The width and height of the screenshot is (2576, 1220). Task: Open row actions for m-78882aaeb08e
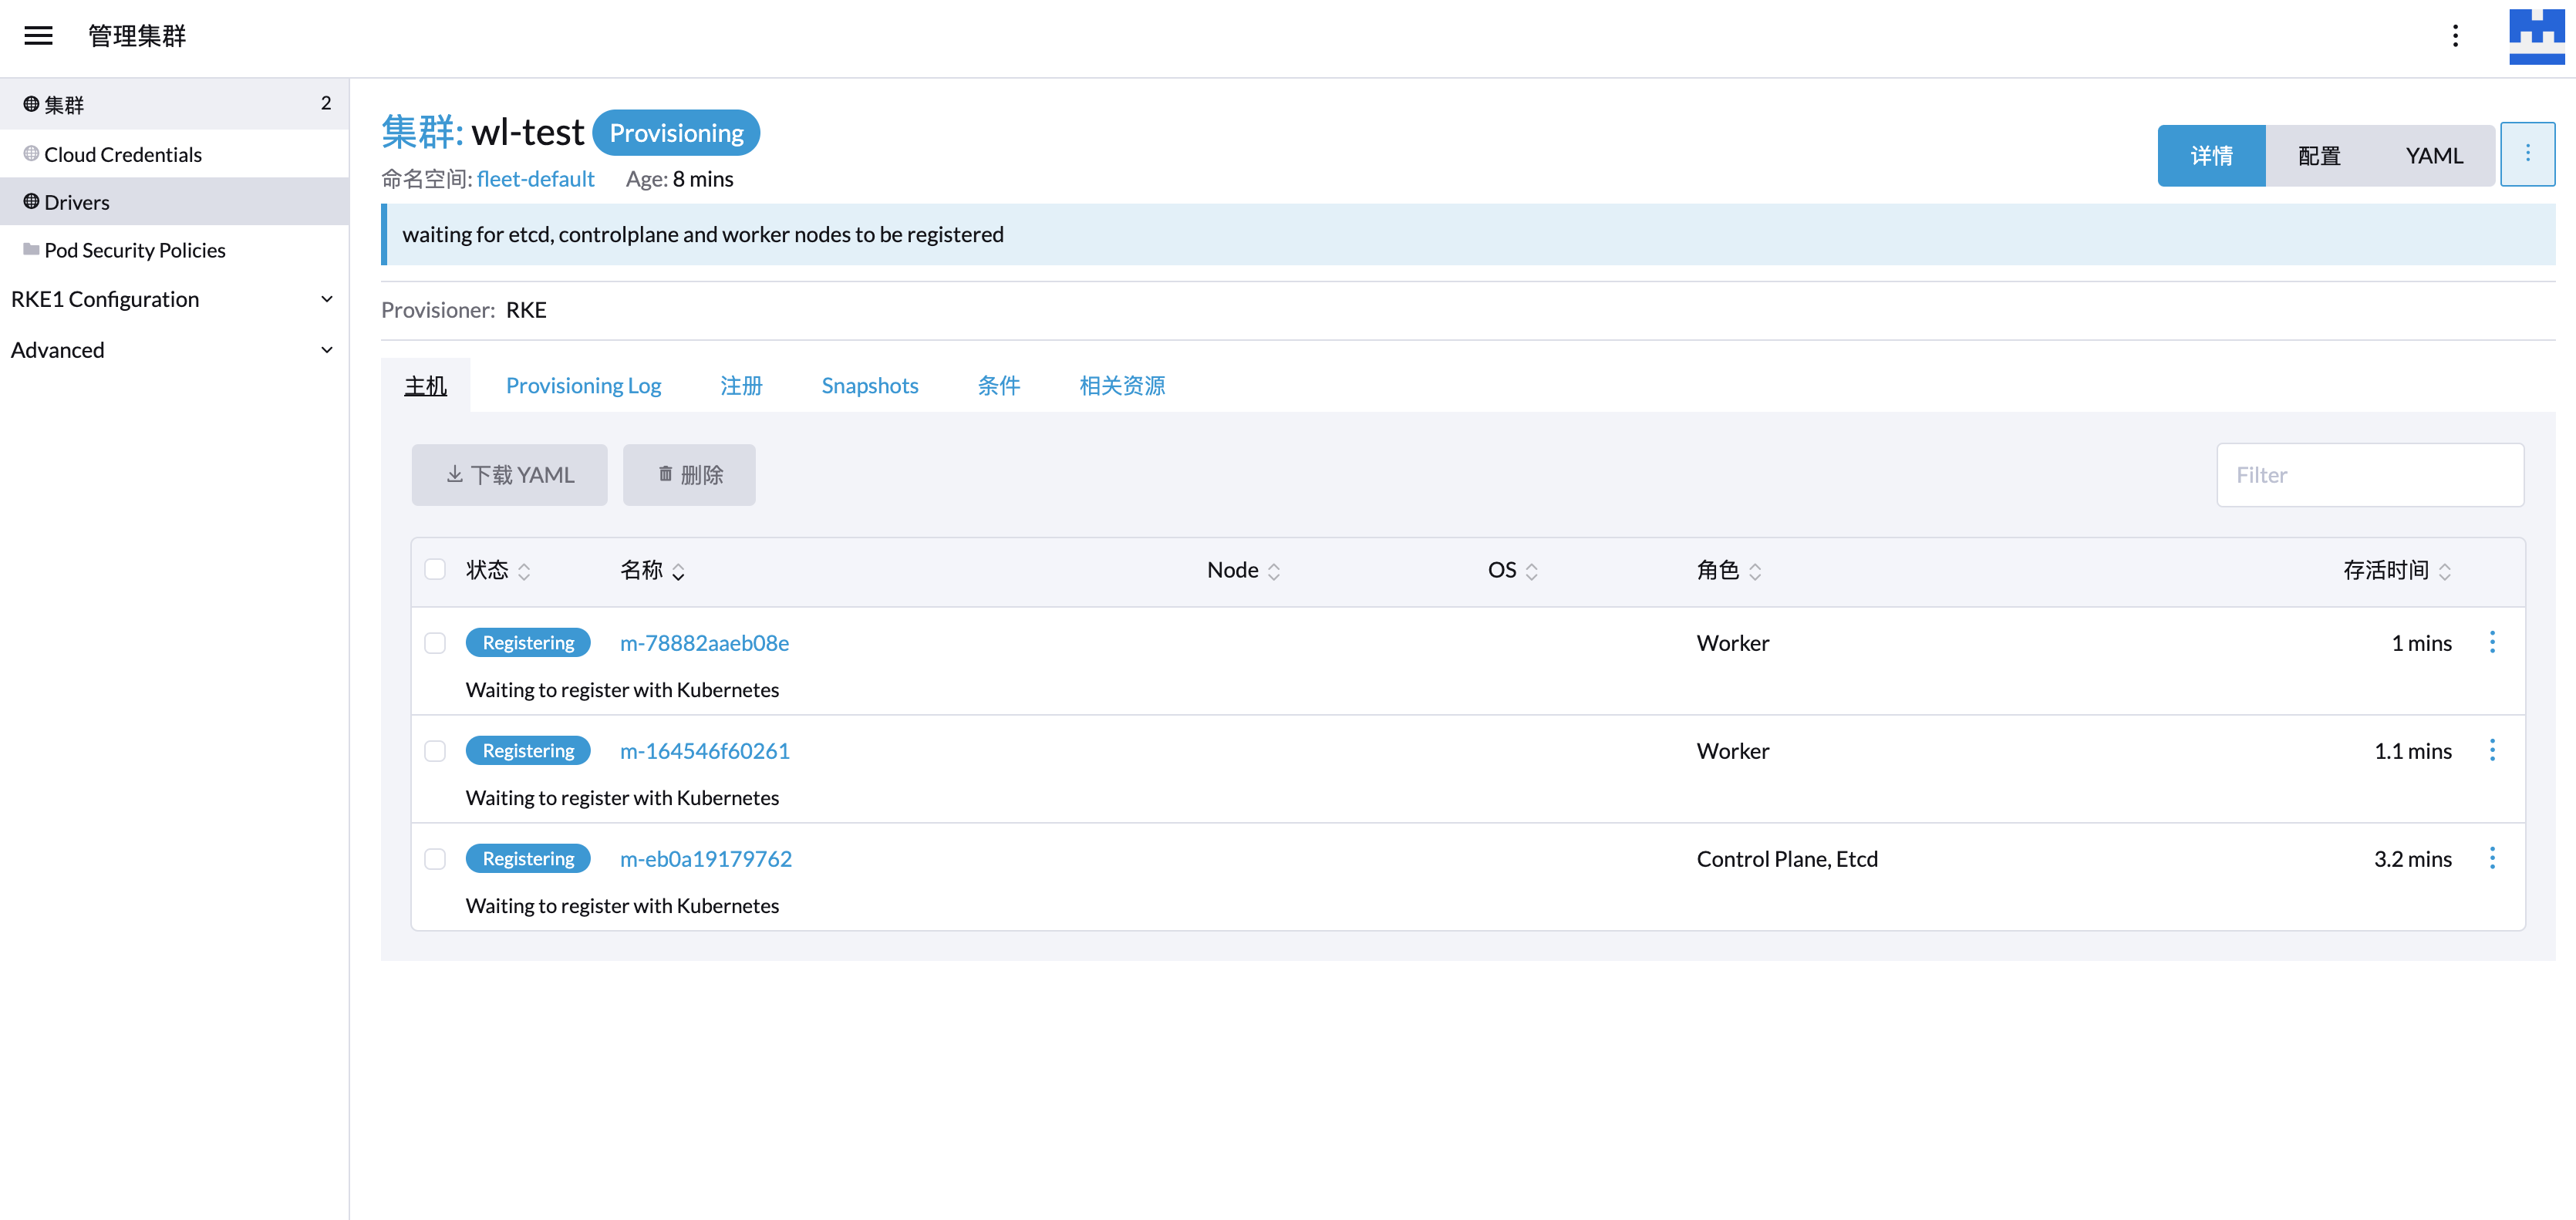pos(2491,643)
